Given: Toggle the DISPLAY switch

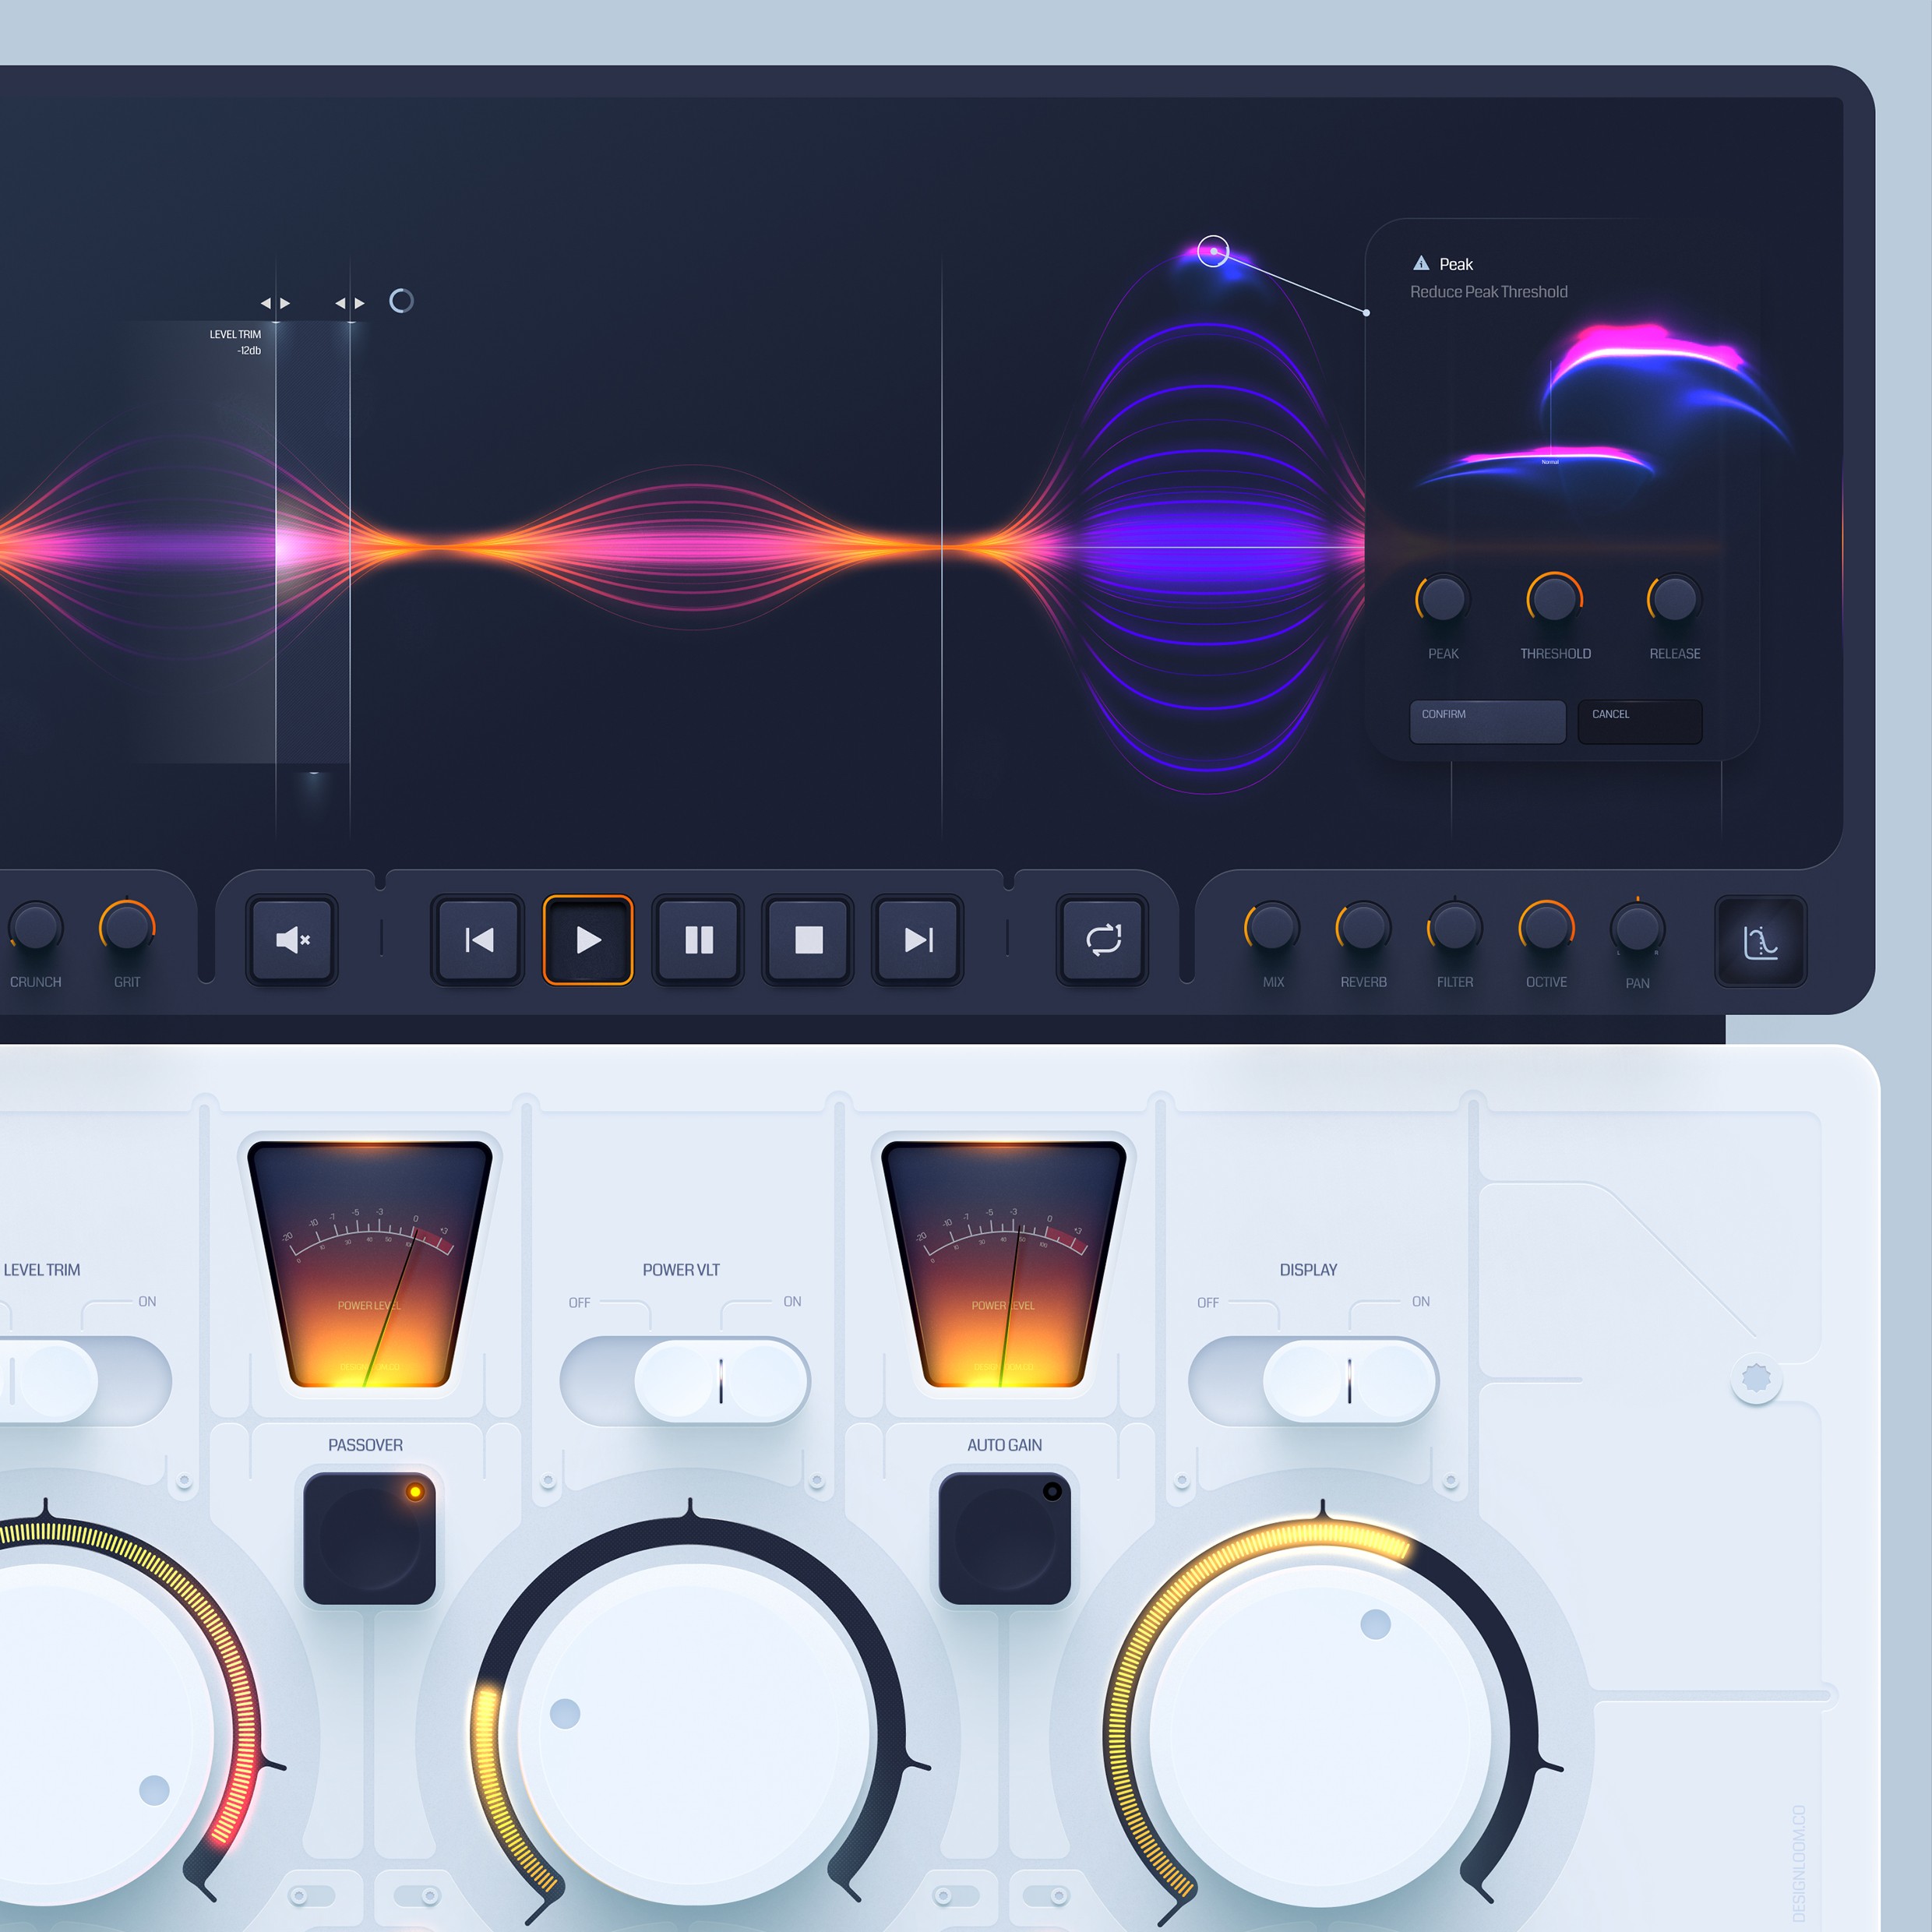Looking at the screenshot, I should [x=1313, y=1381].
